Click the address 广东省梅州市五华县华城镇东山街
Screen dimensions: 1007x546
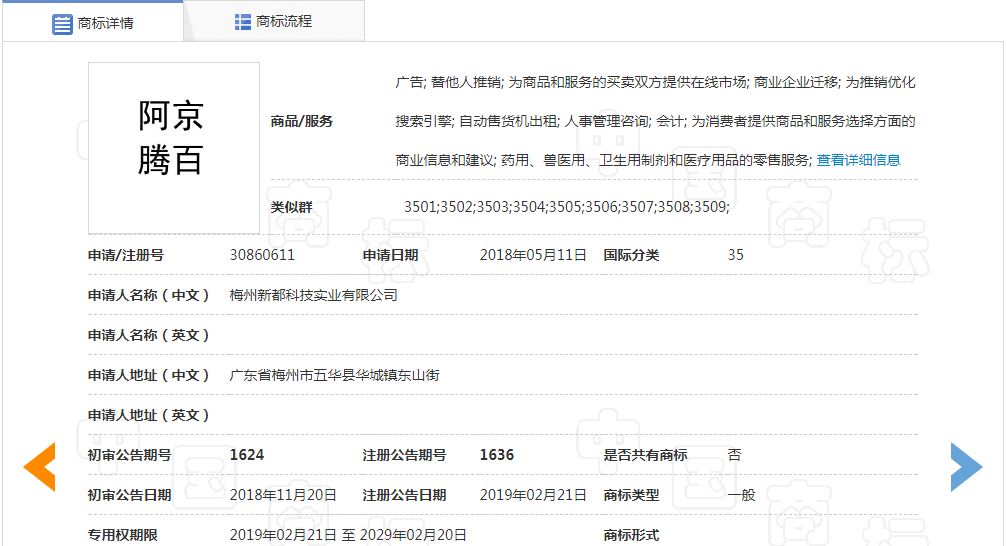[x=334, y=375]
